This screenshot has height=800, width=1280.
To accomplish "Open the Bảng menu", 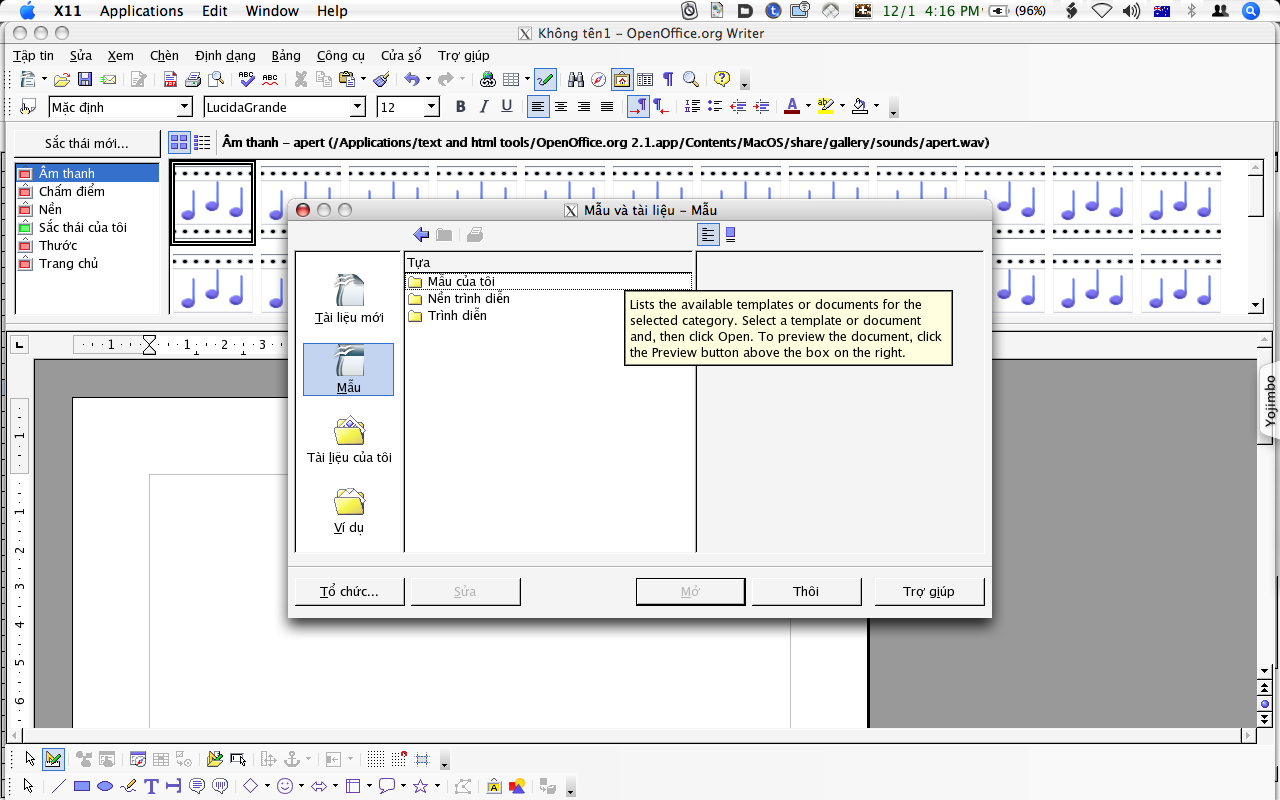I will (x=286, y=56).
